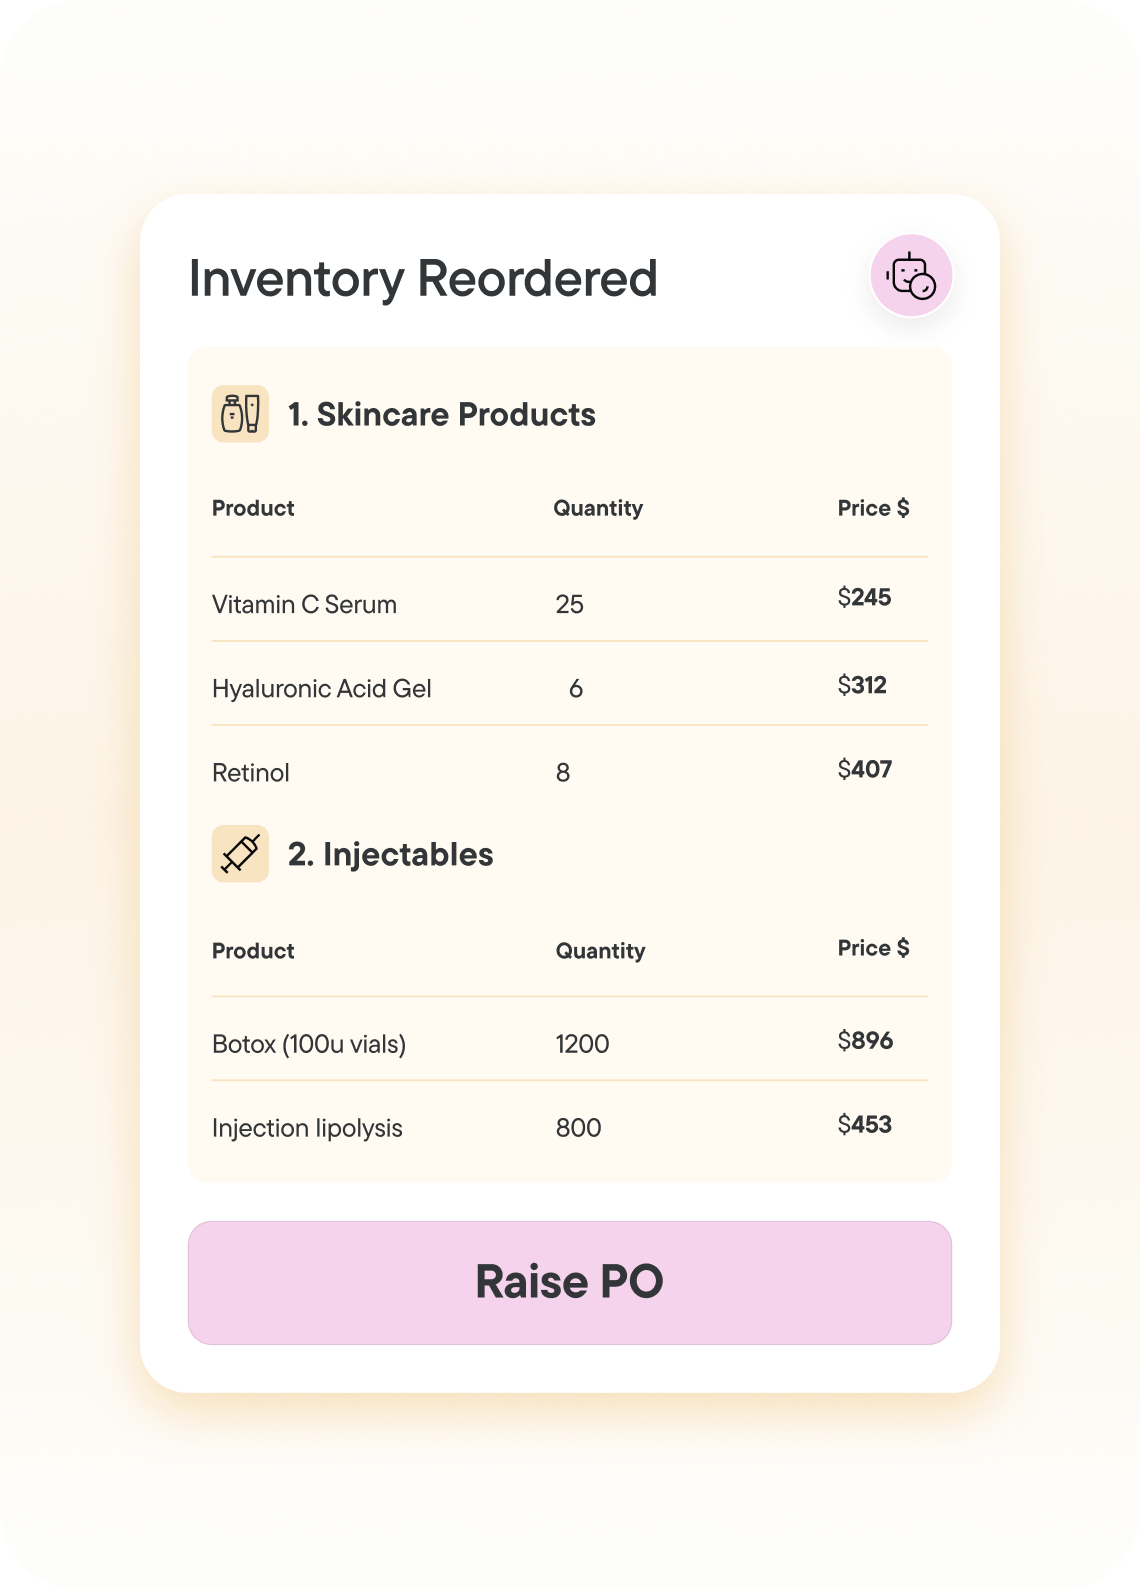The height and width of the screenshot is (1590, 1140).
Task: Click the Injection lipolysis item
Action: coord(307,1128)
